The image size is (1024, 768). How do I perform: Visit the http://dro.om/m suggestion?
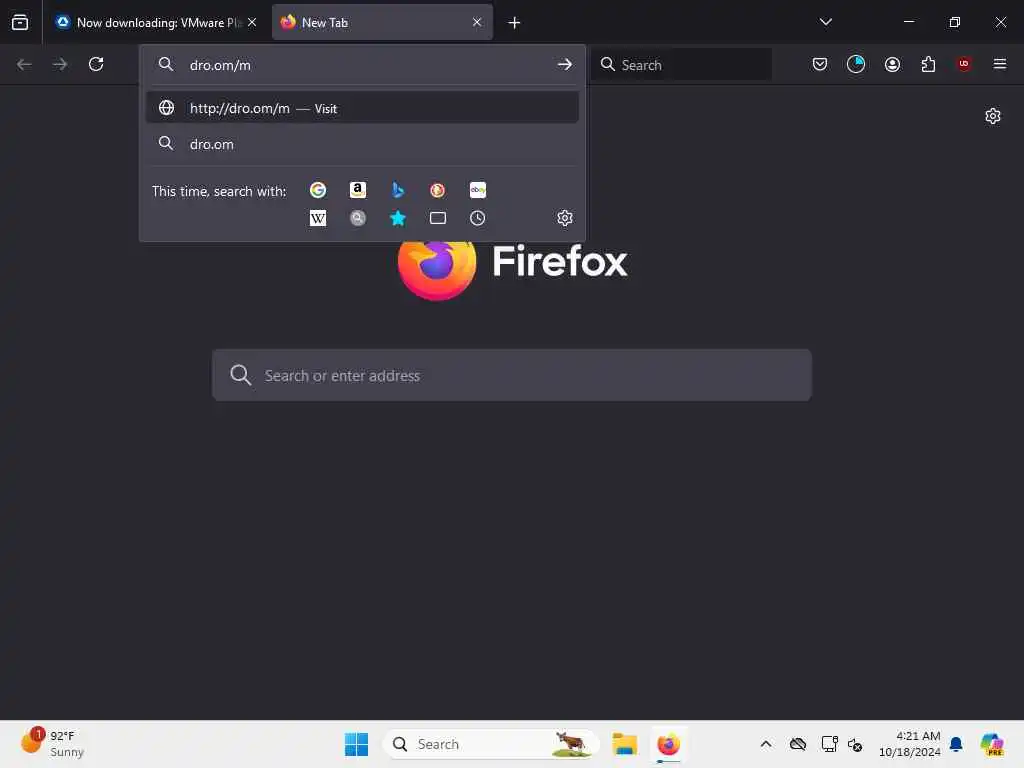click(362, 108)
